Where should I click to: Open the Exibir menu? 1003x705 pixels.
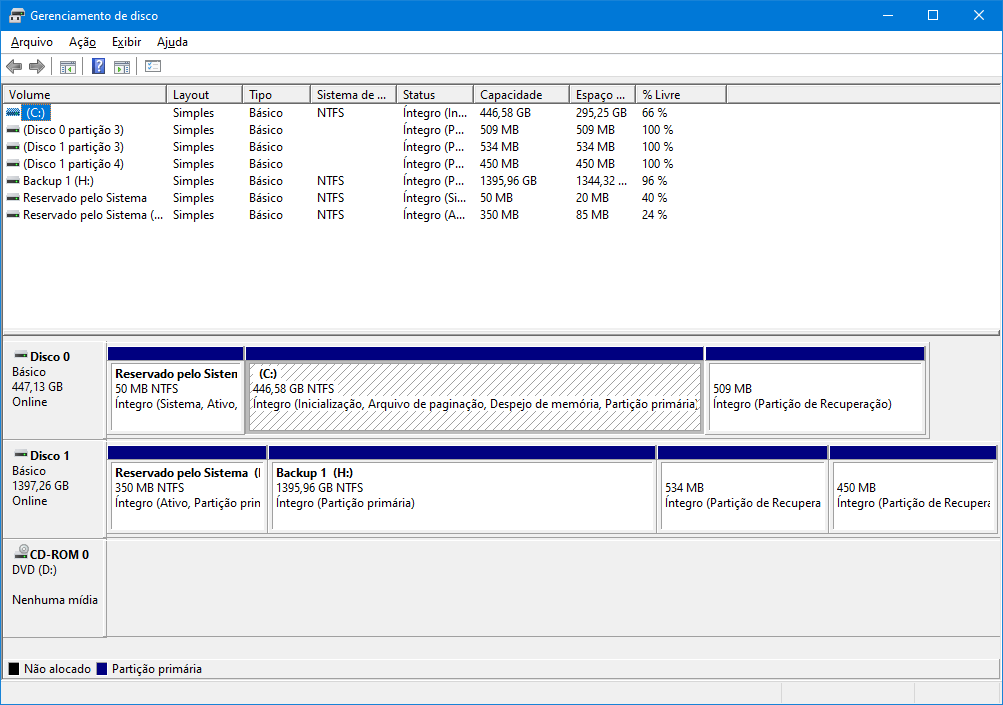pyautogui.click(x=126, y=42)
